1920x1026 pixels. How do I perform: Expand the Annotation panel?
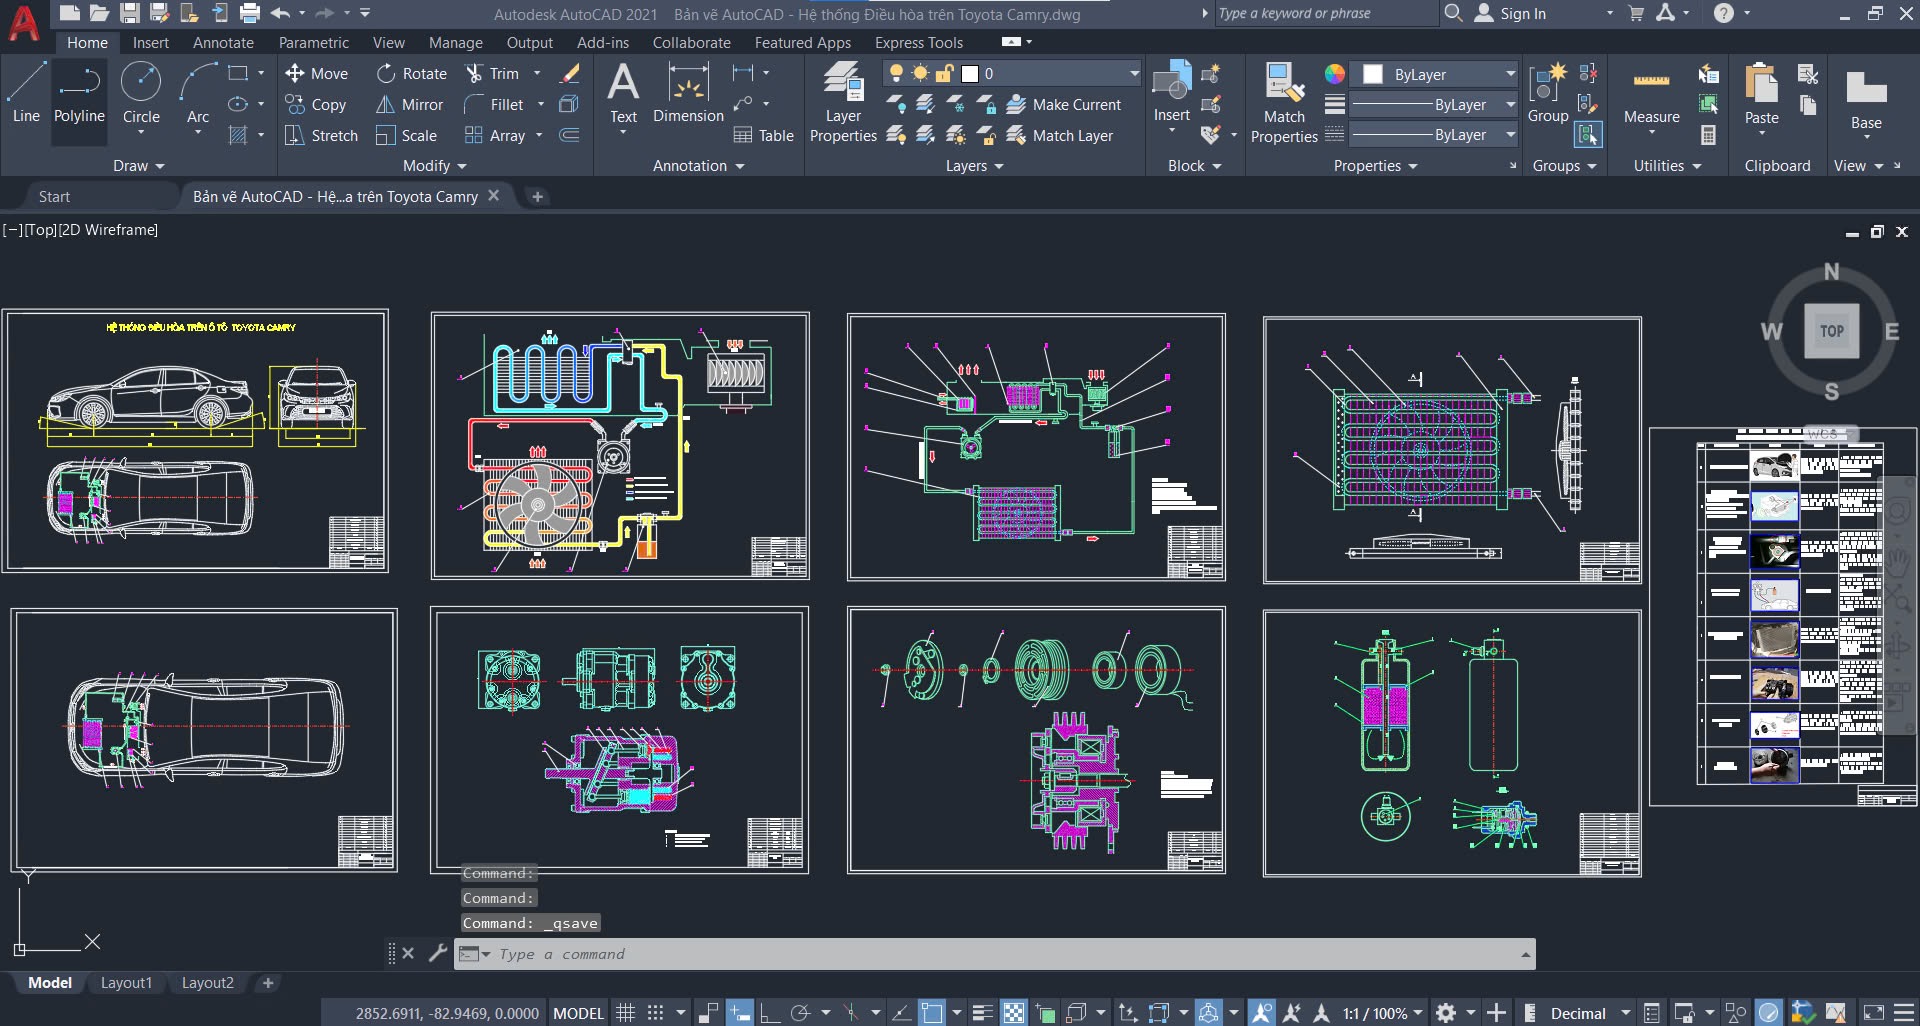(x=698, y=165)
